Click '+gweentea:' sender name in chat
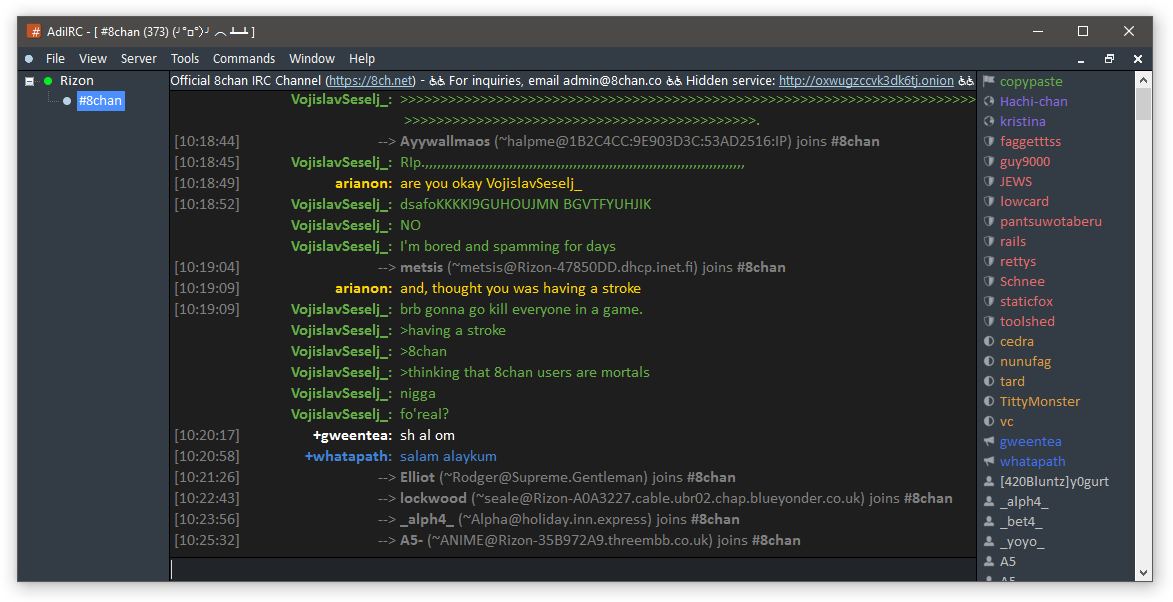This screenshot has width=1173, height=602. coord(352,435)
